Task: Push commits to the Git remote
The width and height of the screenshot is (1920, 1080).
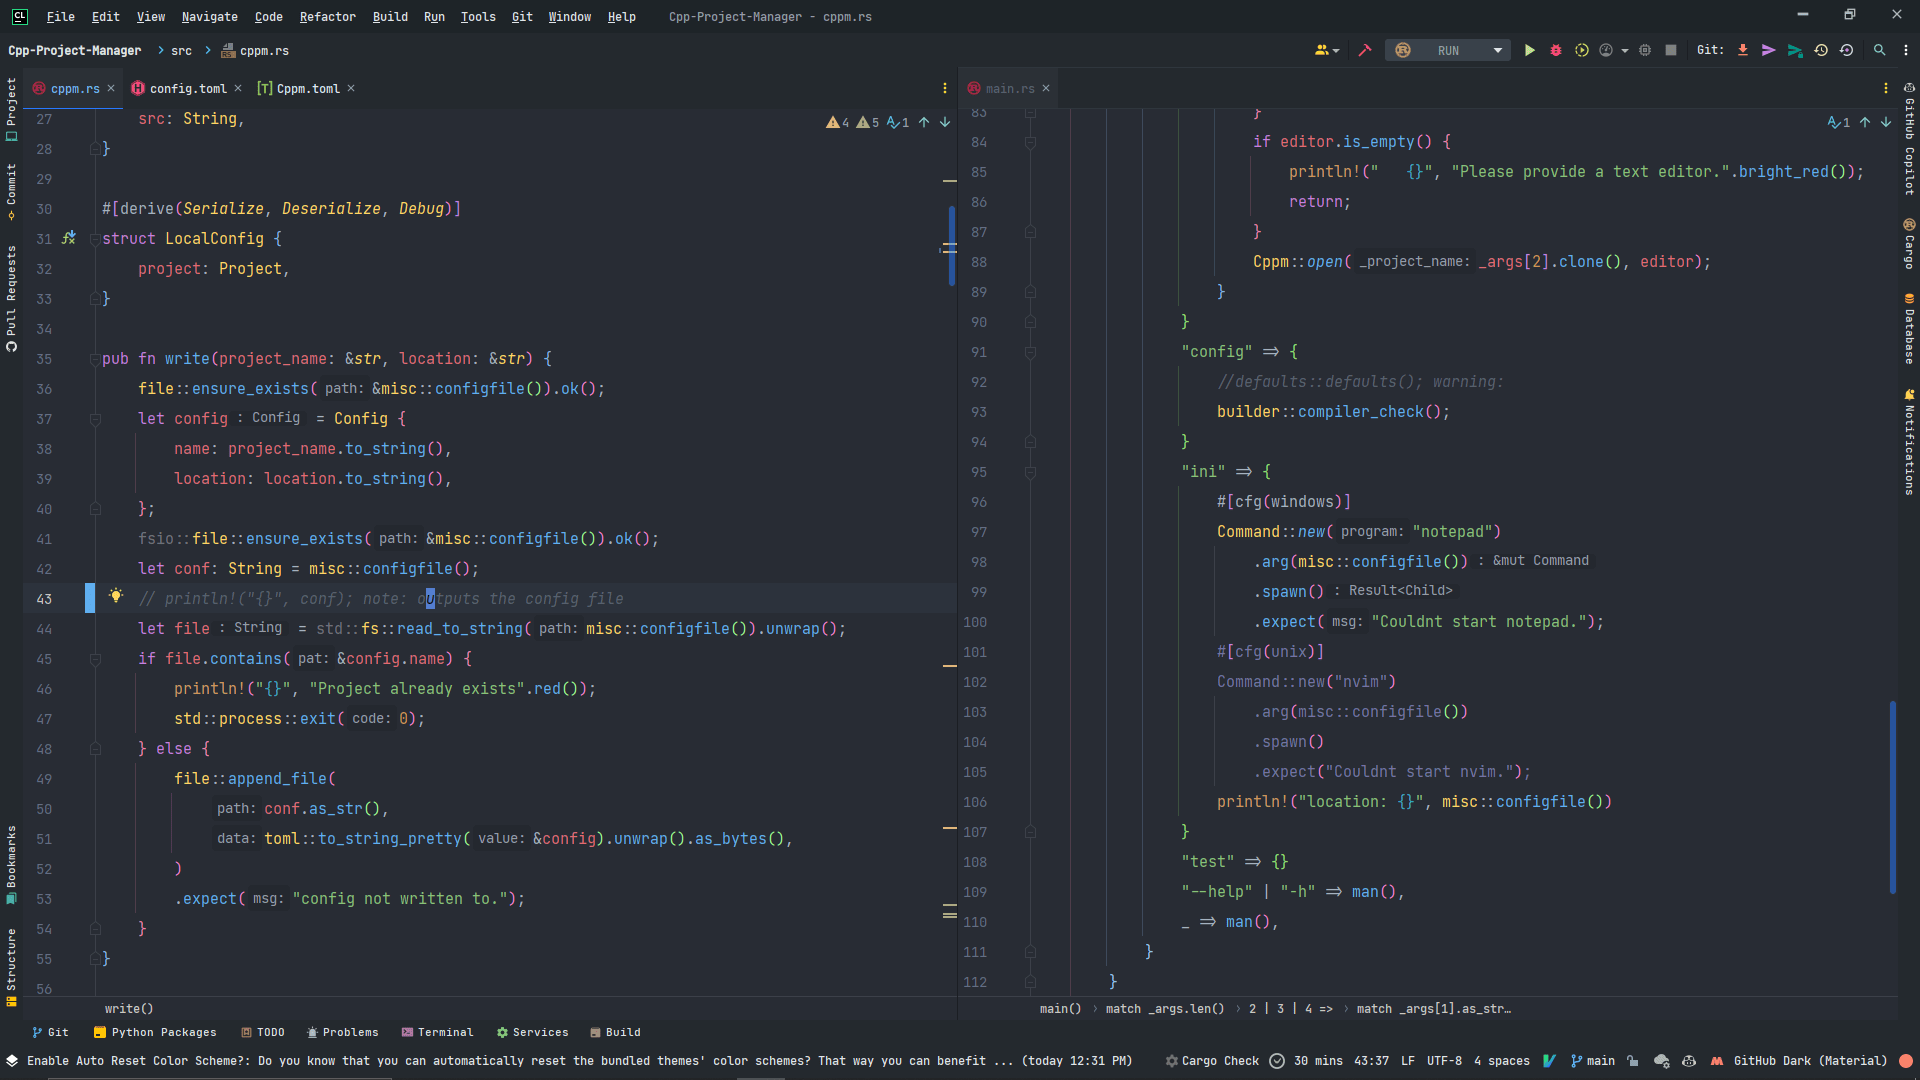Action: 1769,49
